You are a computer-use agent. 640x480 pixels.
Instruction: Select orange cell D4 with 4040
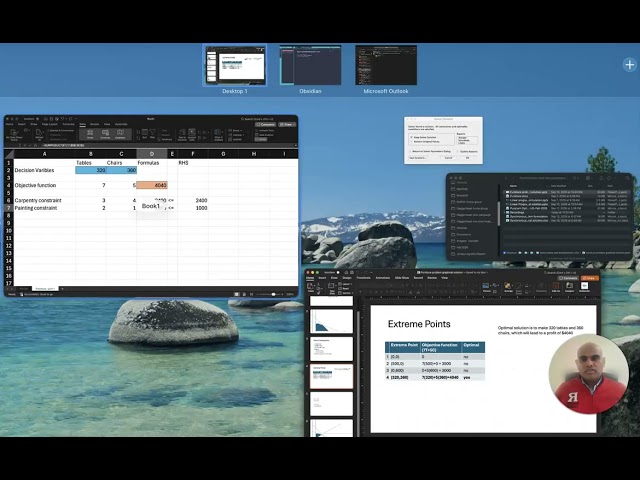(x=152, y=185)
